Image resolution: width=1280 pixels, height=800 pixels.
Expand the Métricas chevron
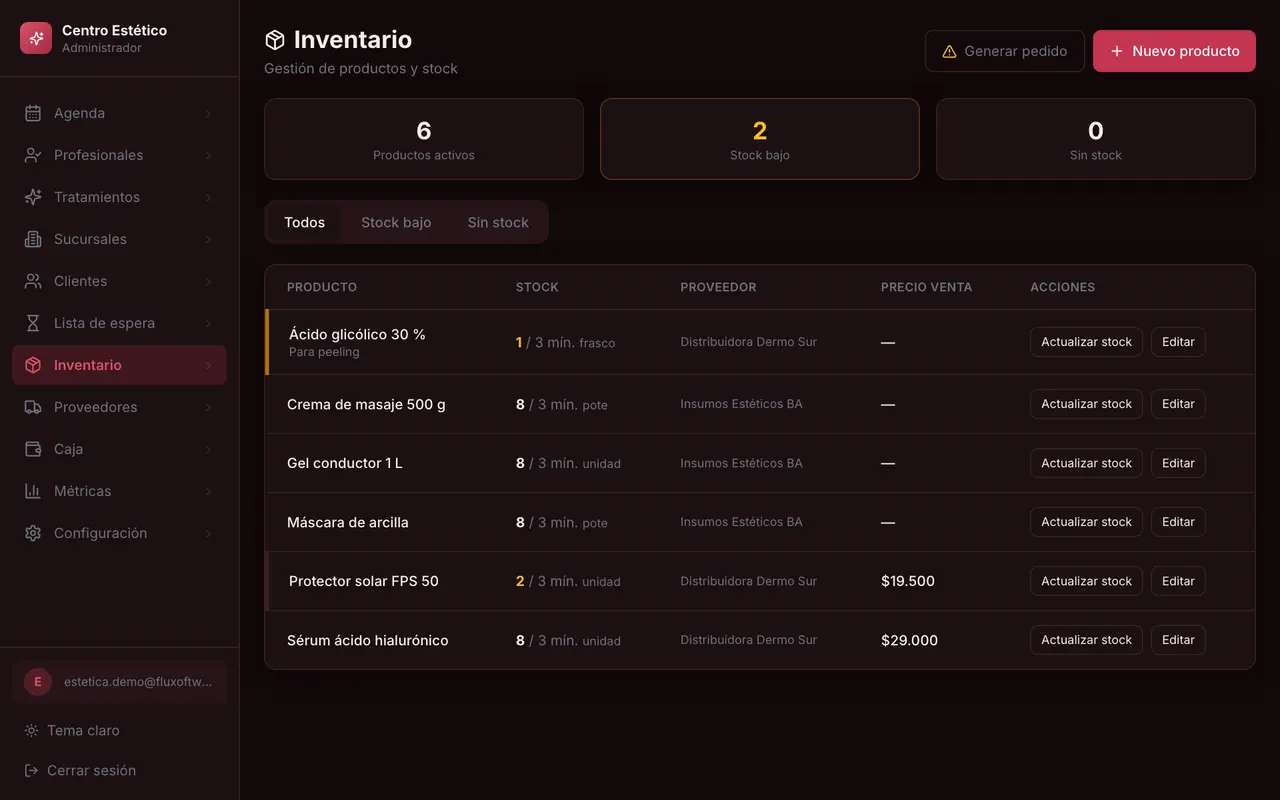click(x=208, y=491)
